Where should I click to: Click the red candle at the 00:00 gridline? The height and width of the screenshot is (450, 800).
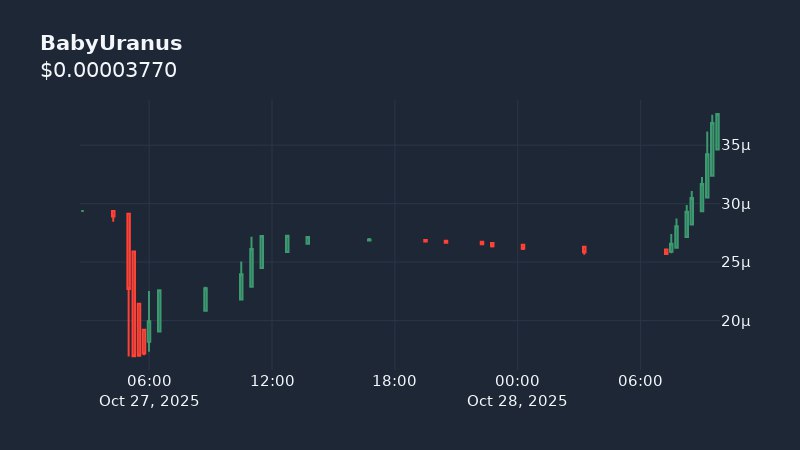(523, 247)
